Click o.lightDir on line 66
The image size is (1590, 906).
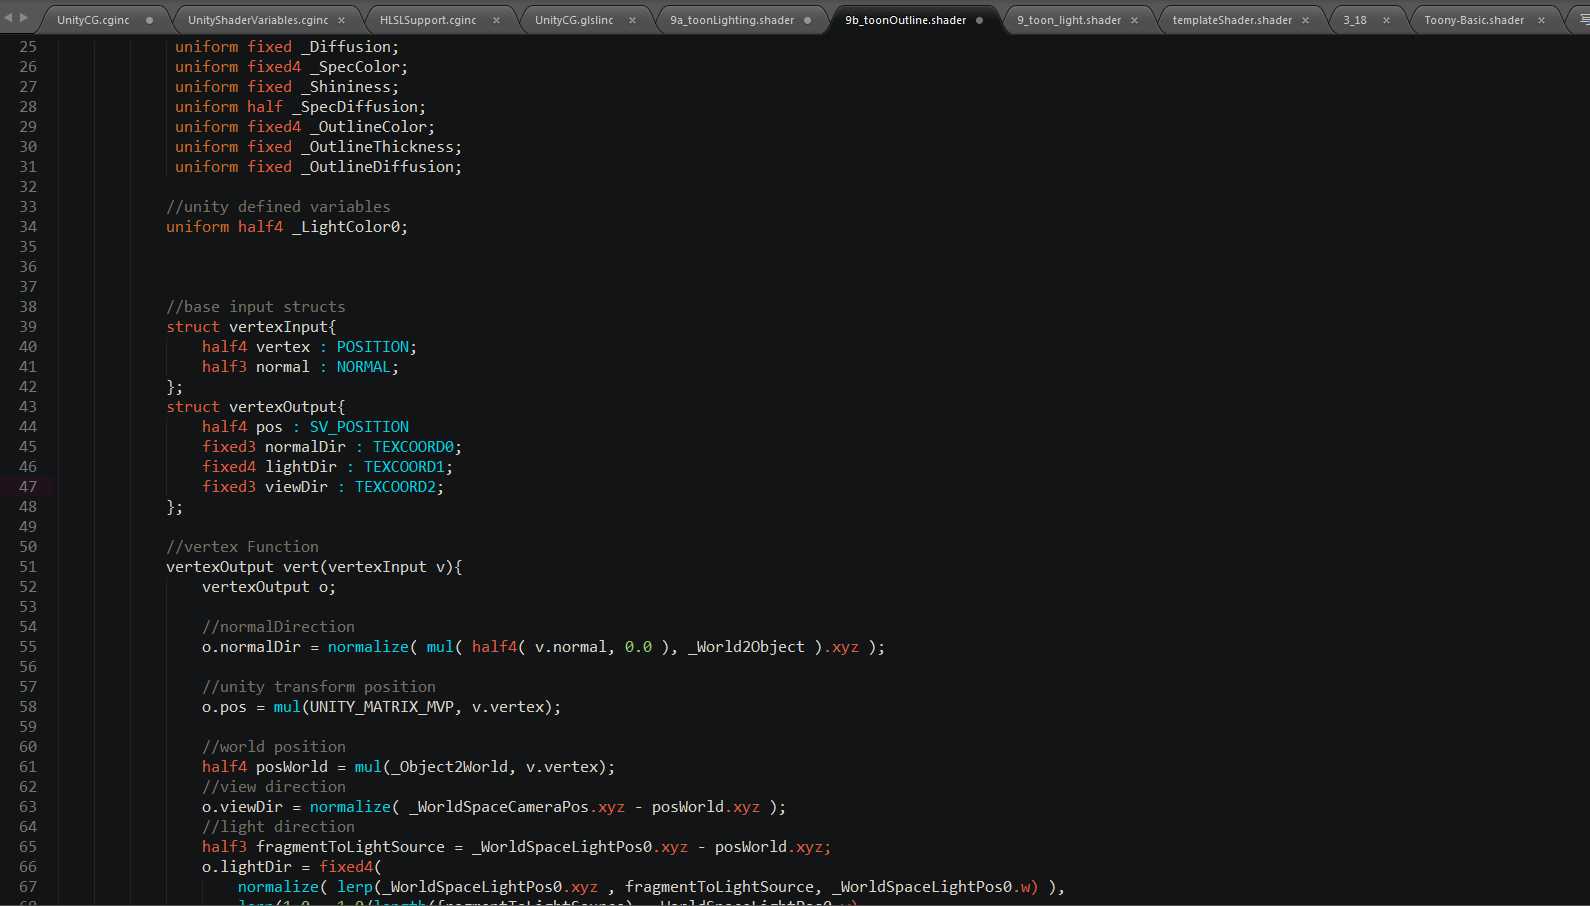pyautogui.click(x=247, y=867)
